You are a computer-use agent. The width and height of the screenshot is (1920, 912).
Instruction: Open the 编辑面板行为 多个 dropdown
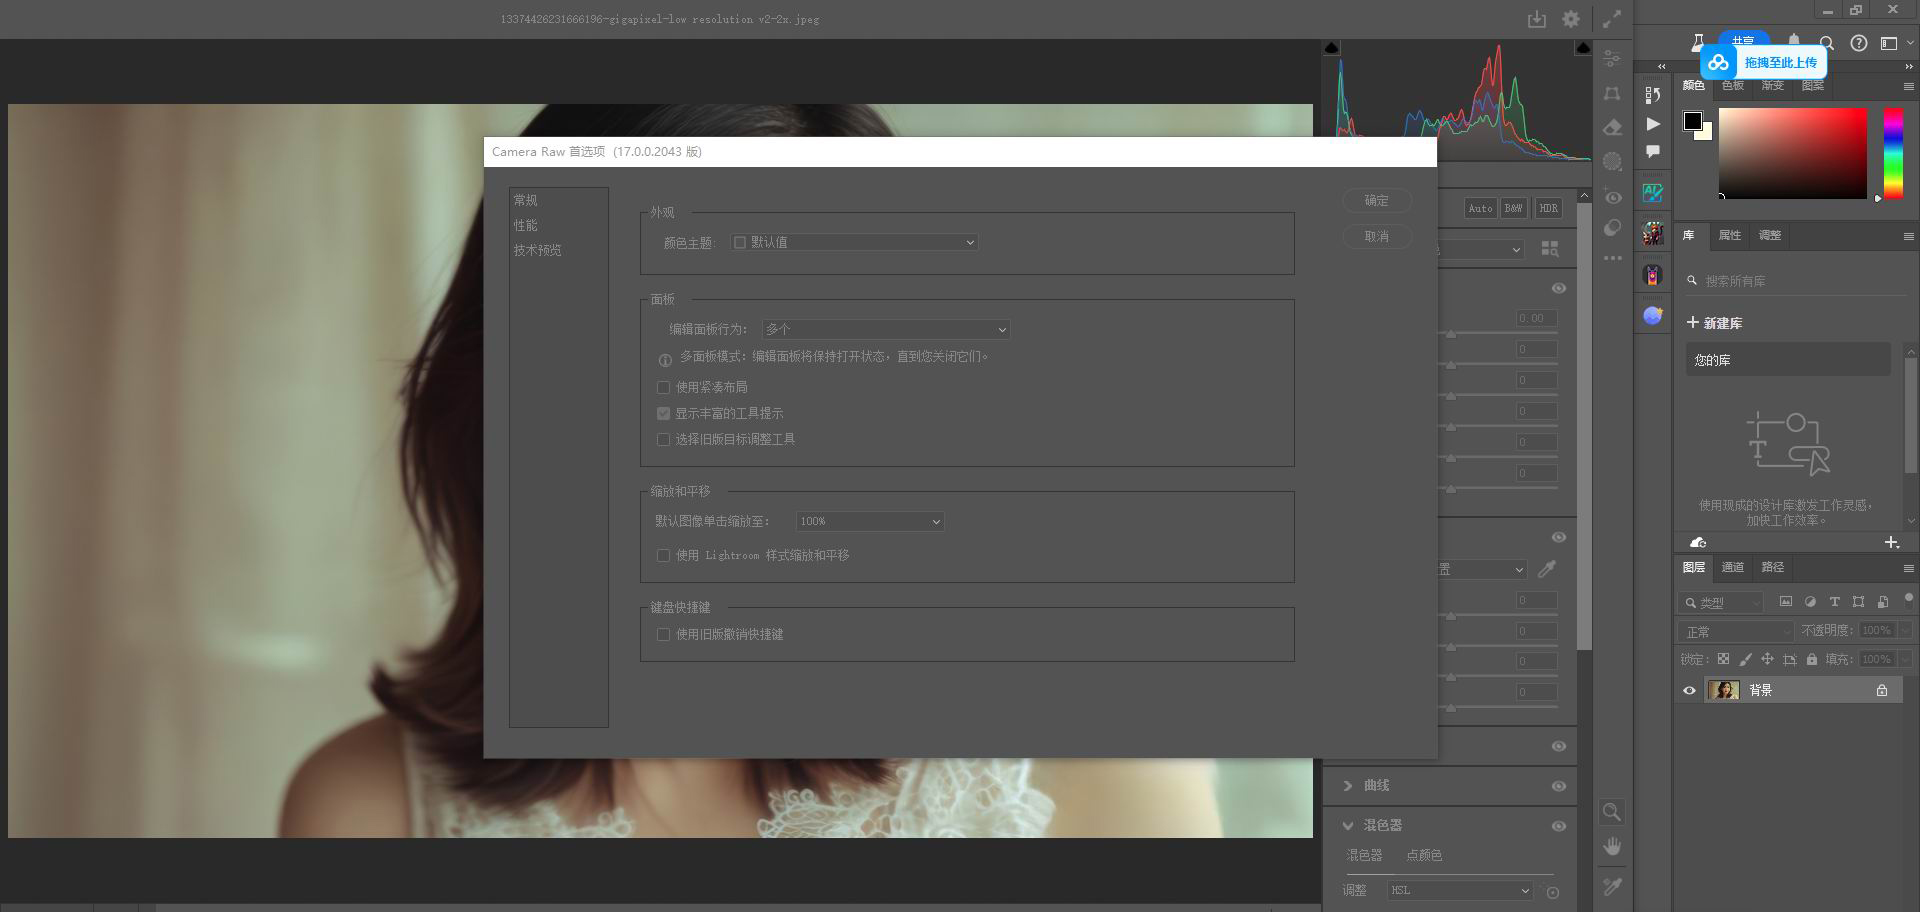[x=886, y=329]
